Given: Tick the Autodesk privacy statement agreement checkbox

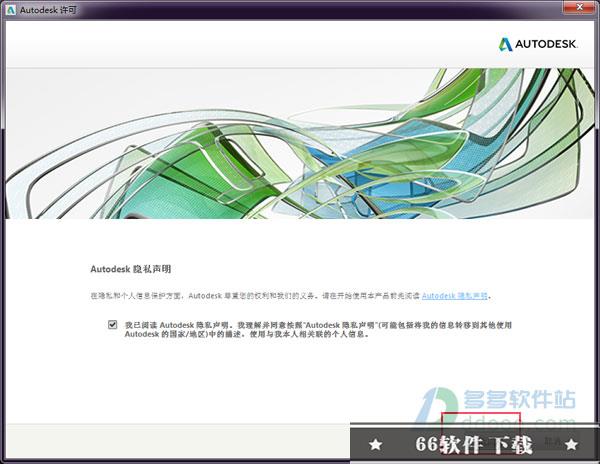Looking at the screenshot, I should 112,325.
